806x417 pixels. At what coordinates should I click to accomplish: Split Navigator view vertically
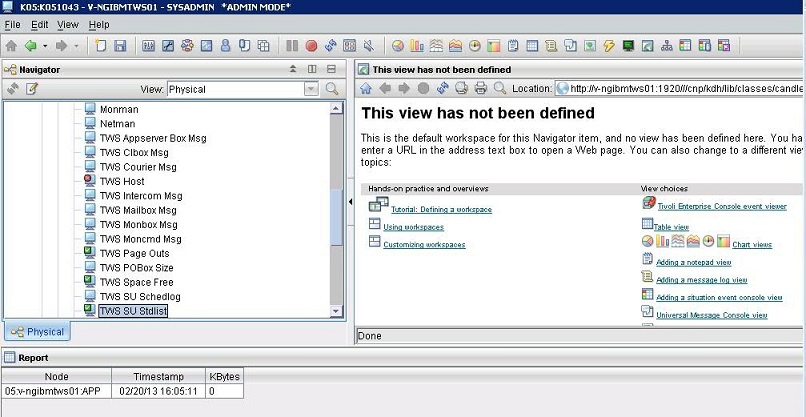pyautogui.click(x=312, y=69)
